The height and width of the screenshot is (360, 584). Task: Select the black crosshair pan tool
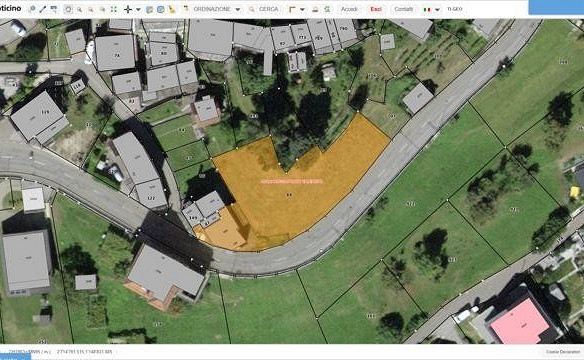coord(128,9)
